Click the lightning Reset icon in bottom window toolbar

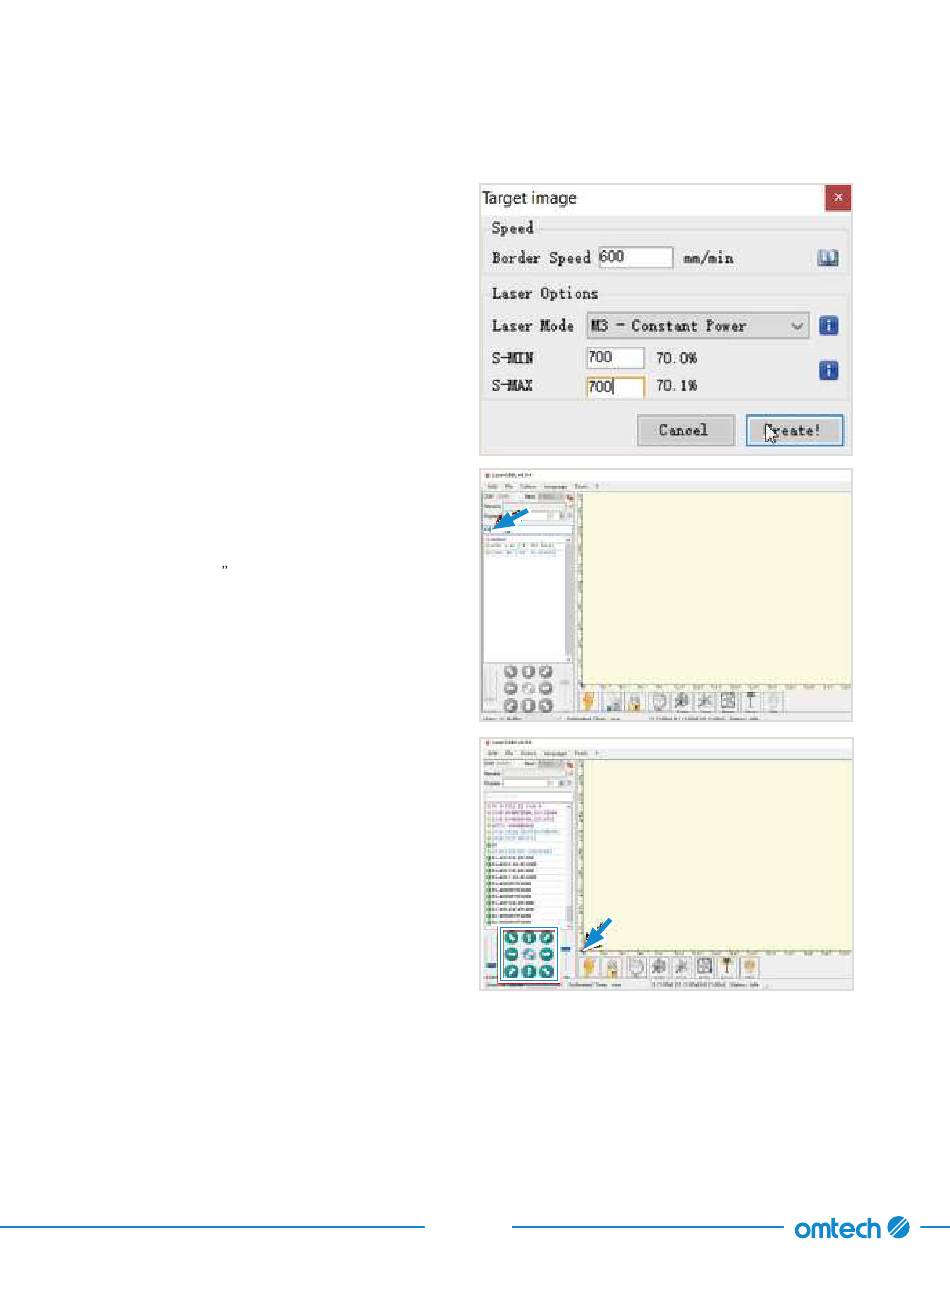(x=589, y=967)
